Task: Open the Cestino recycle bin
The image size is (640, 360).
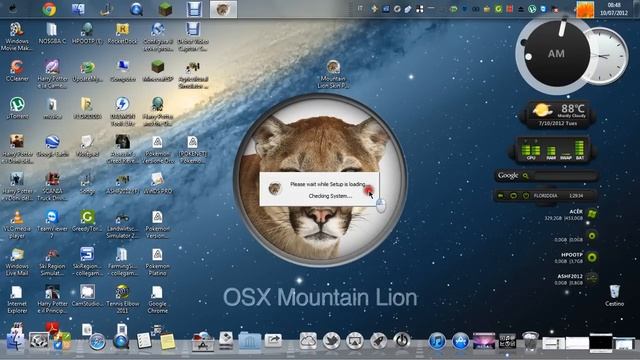Action: 614,296
